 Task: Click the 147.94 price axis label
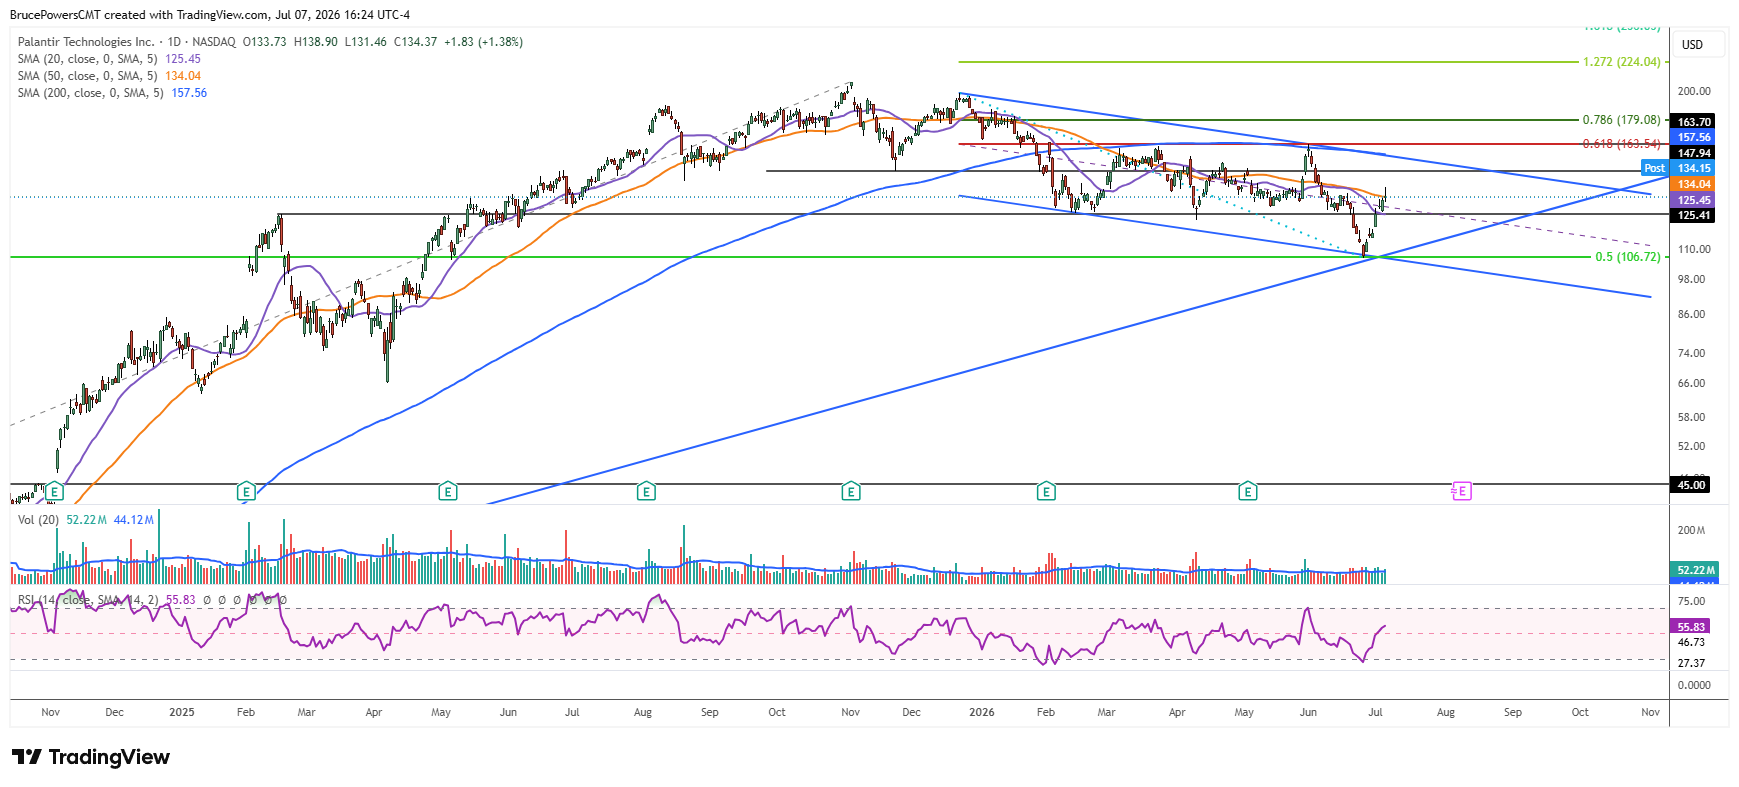(1694, 153)
